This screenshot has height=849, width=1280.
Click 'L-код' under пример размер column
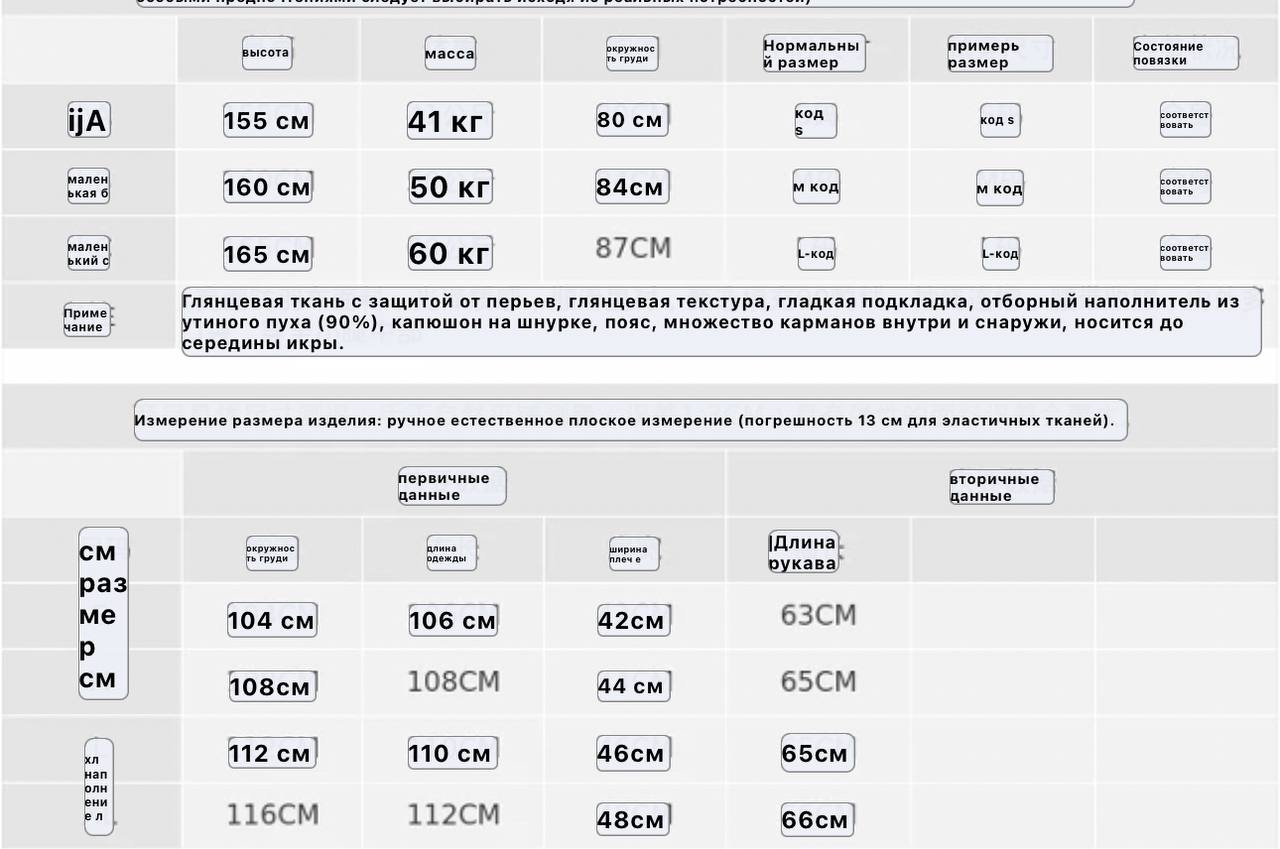click(x=1000, y=253)
